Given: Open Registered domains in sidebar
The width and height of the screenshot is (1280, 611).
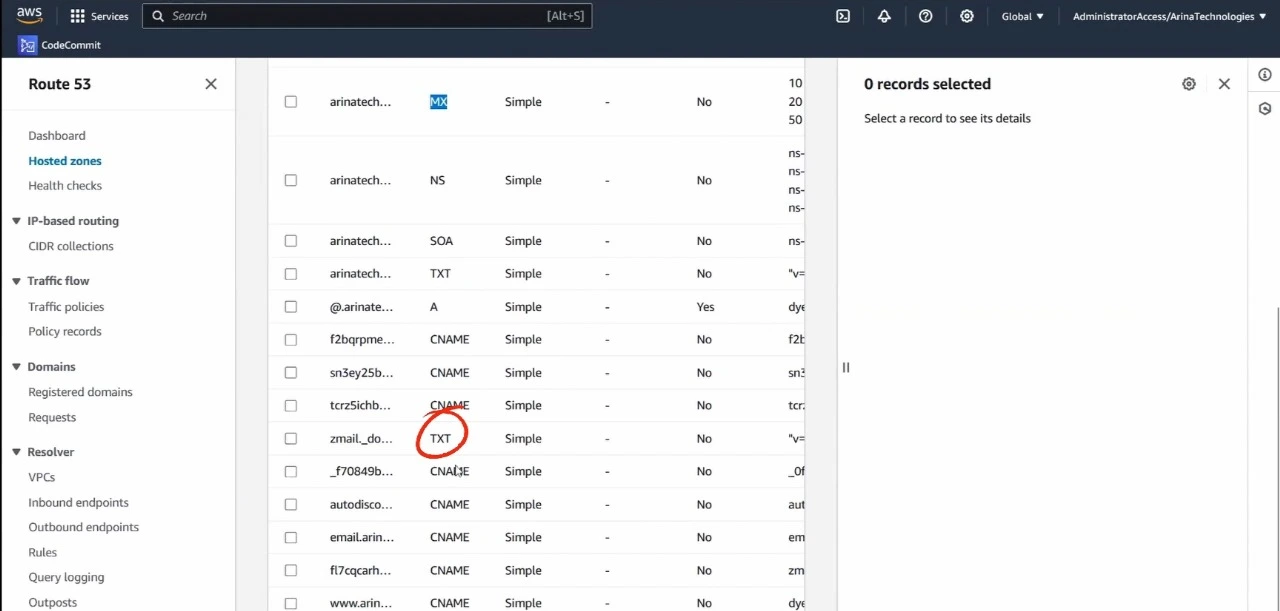Looking at the screenshot, I should [80, 392].
